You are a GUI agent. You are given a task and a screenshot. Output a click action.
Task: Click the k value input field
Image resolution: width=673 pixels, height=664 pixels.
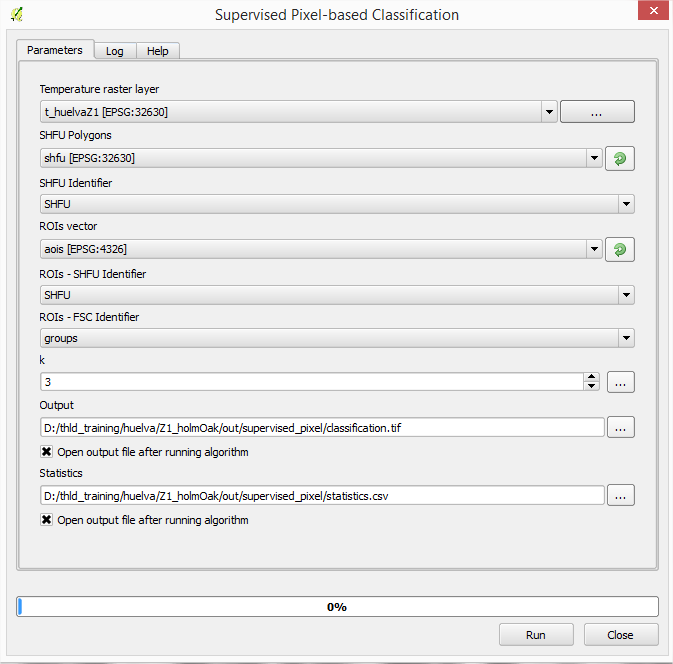[312, 382]
